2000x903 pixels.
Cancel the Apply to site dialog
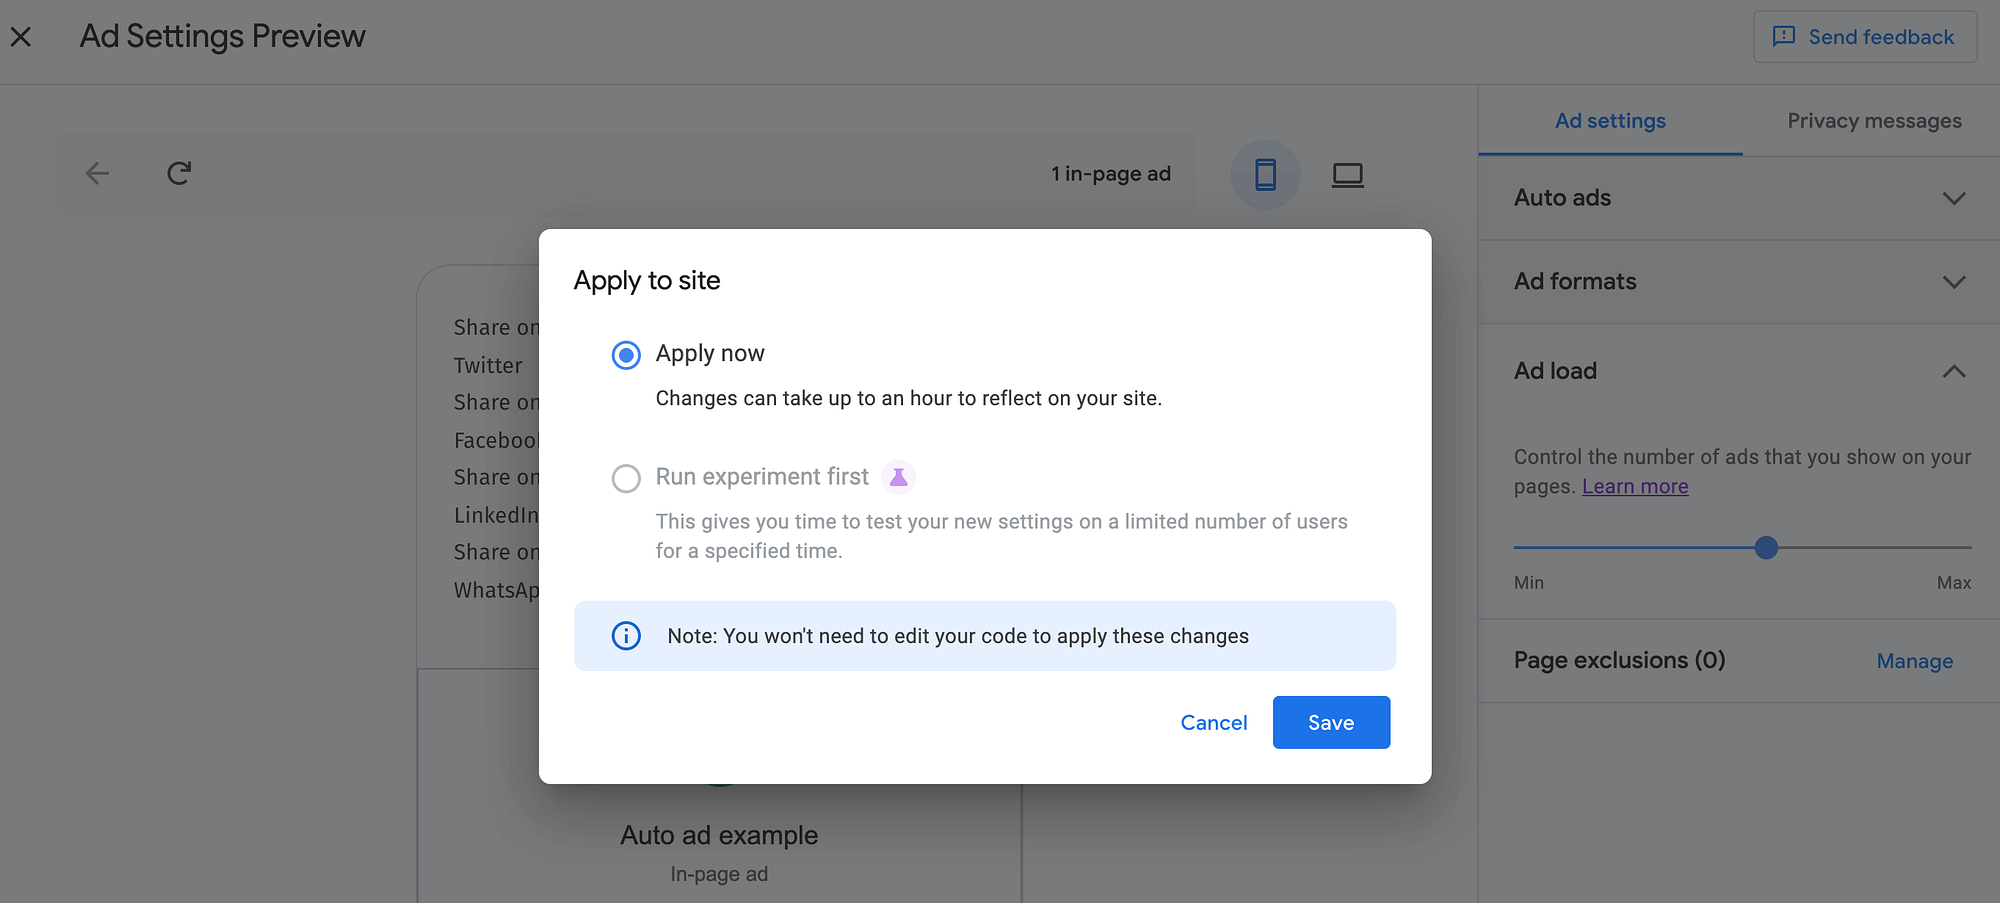tap(1213, 722)
